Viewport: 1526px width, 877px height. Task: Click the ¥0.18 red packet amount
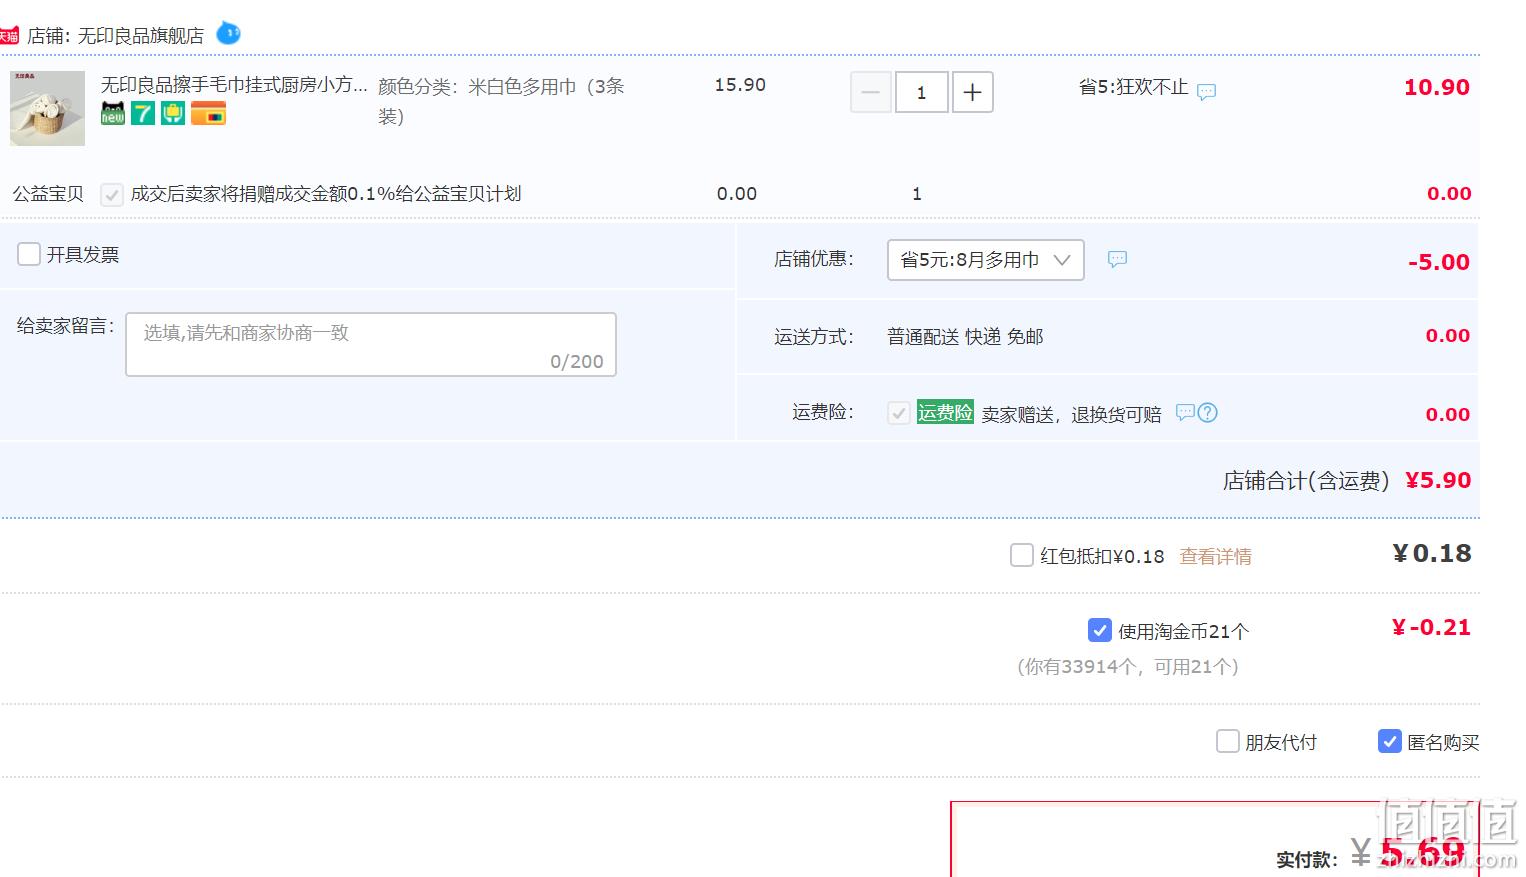(x=1432, y=554)
